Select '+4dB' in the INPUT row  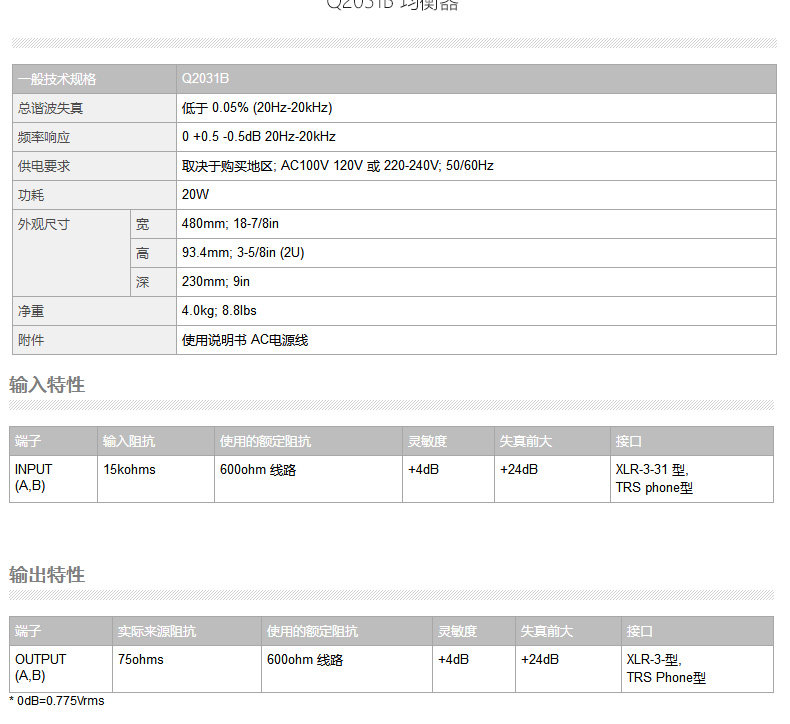click(x=424, y=470)
